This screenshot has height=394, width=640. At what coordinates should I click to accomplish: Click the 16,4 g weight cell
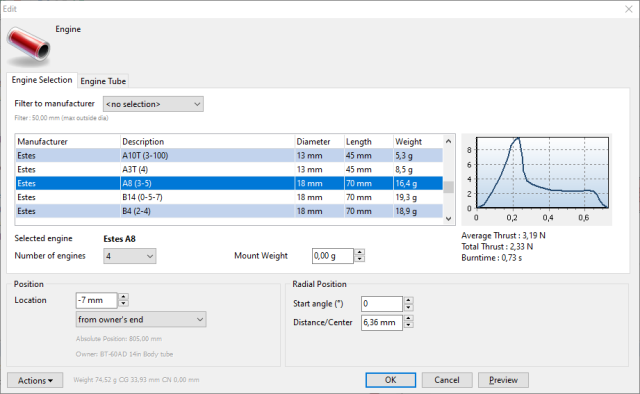coord(418,183)
